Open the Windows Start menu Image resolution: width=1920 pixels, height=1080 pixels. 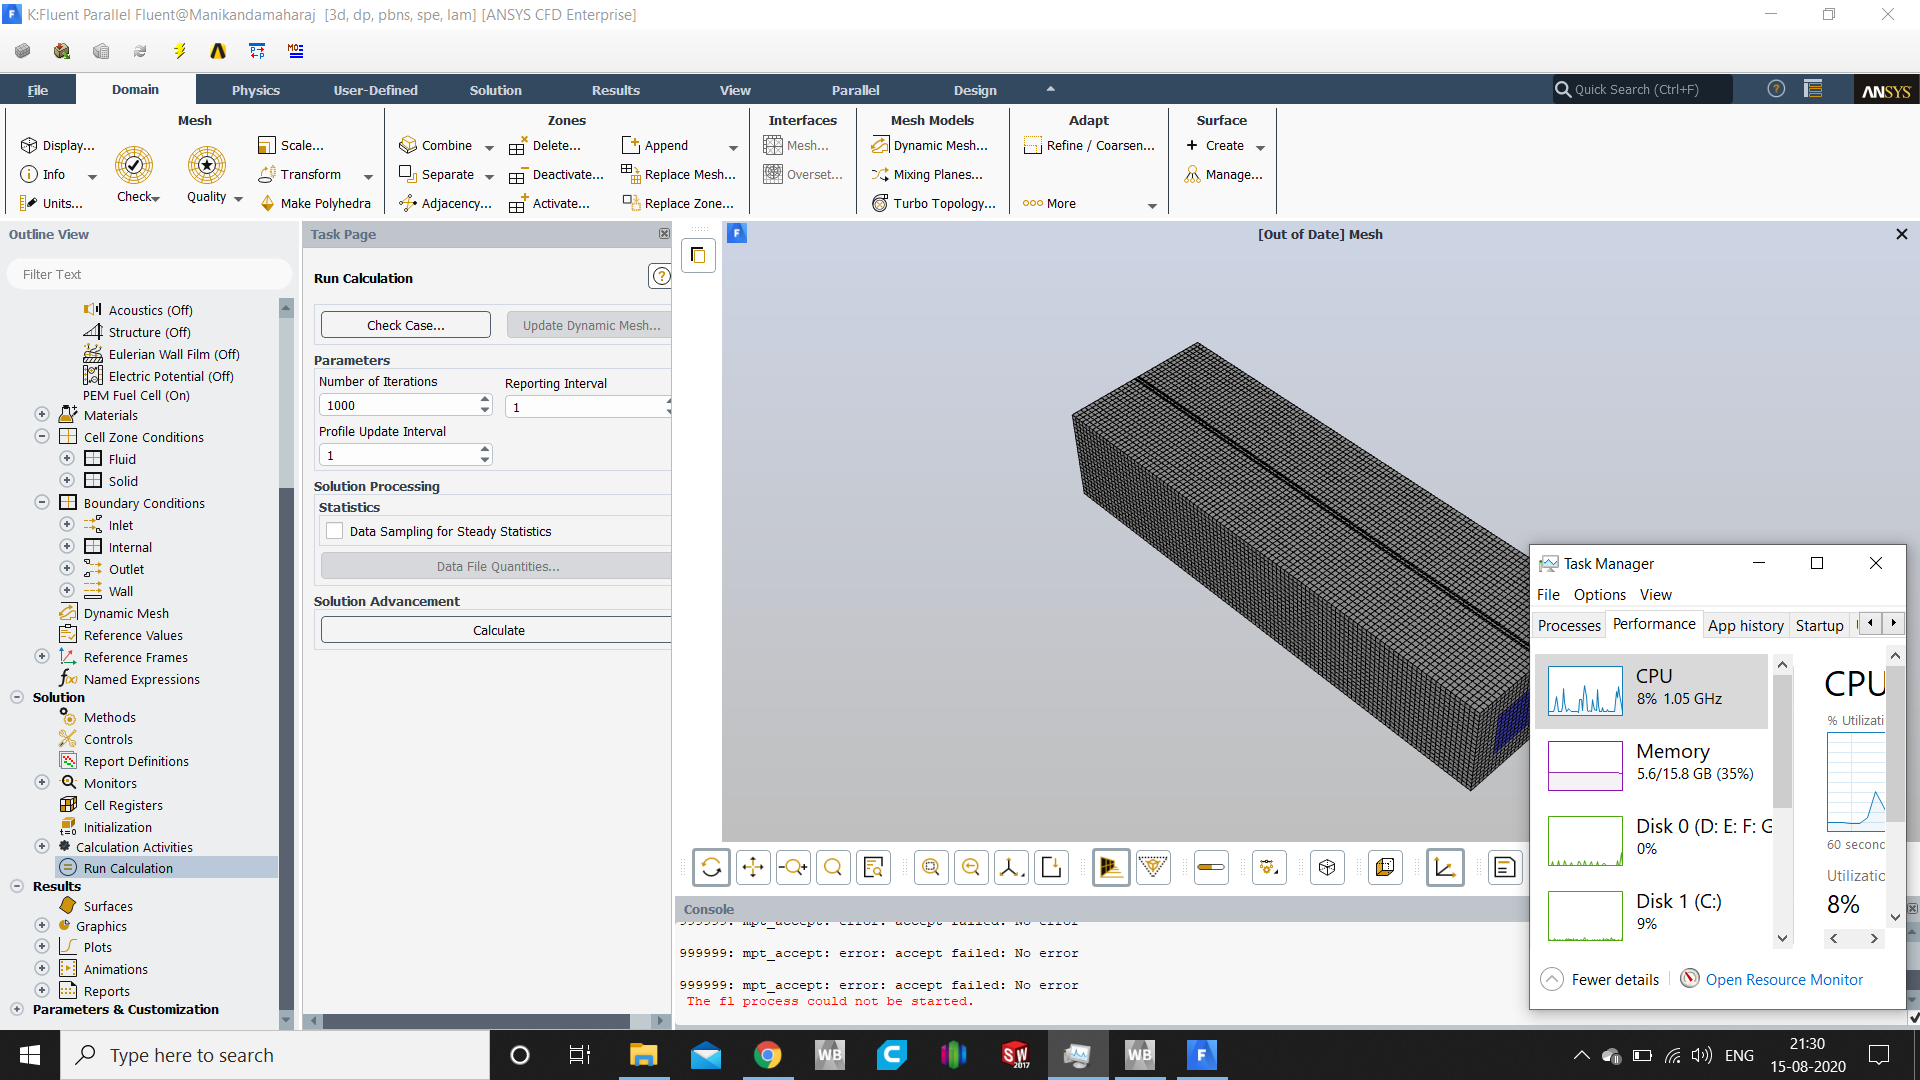[30, 1055]
